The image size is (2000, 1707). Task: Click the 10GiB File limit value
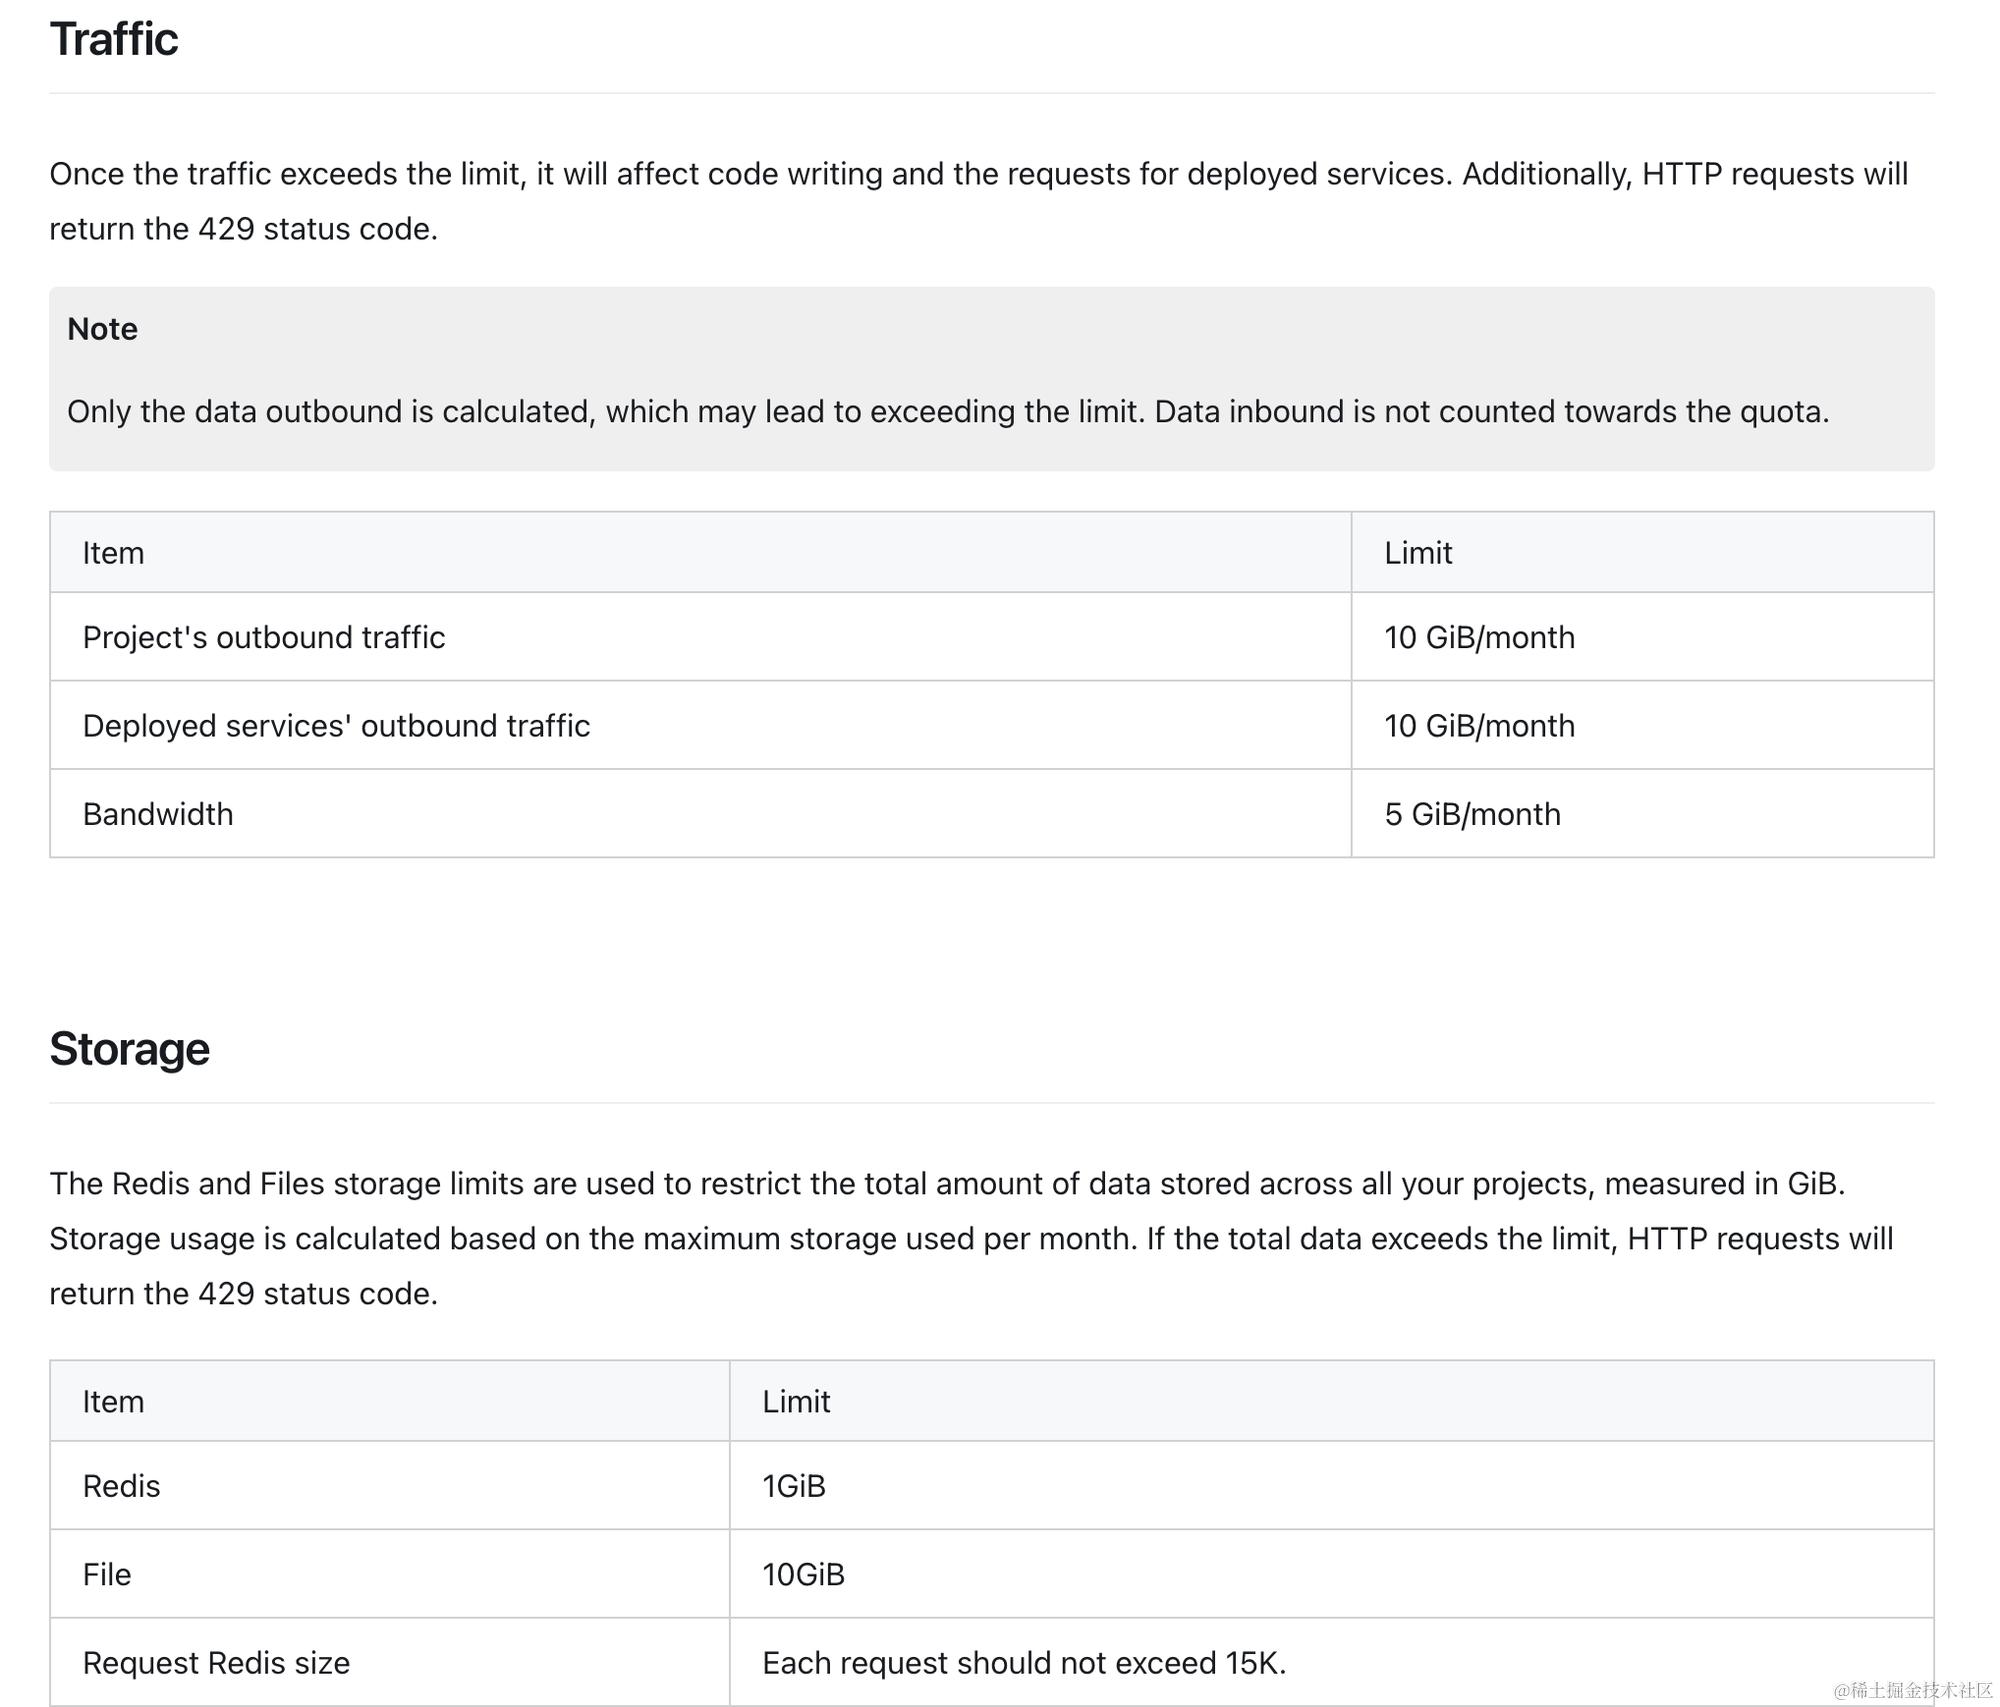(x=803, y=1575)
